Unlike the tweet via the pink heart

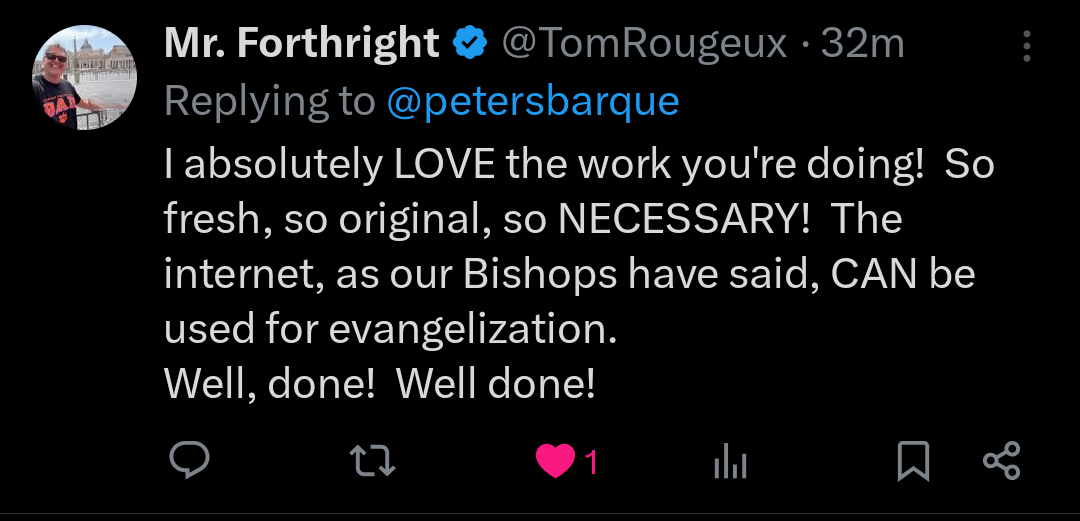point(555,461)
